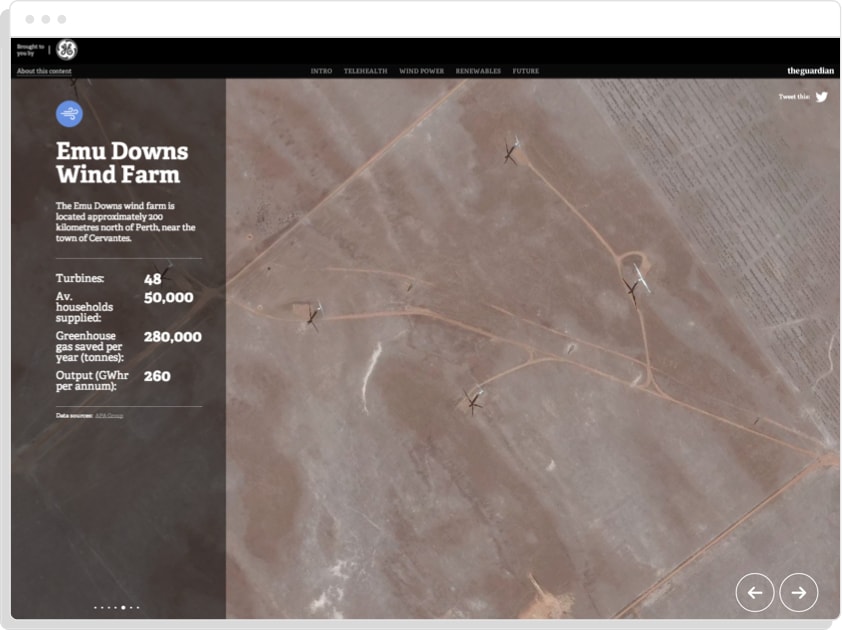
Task: Navigate to the TELEHEALTH section
Action: click(x=365, y=71)
